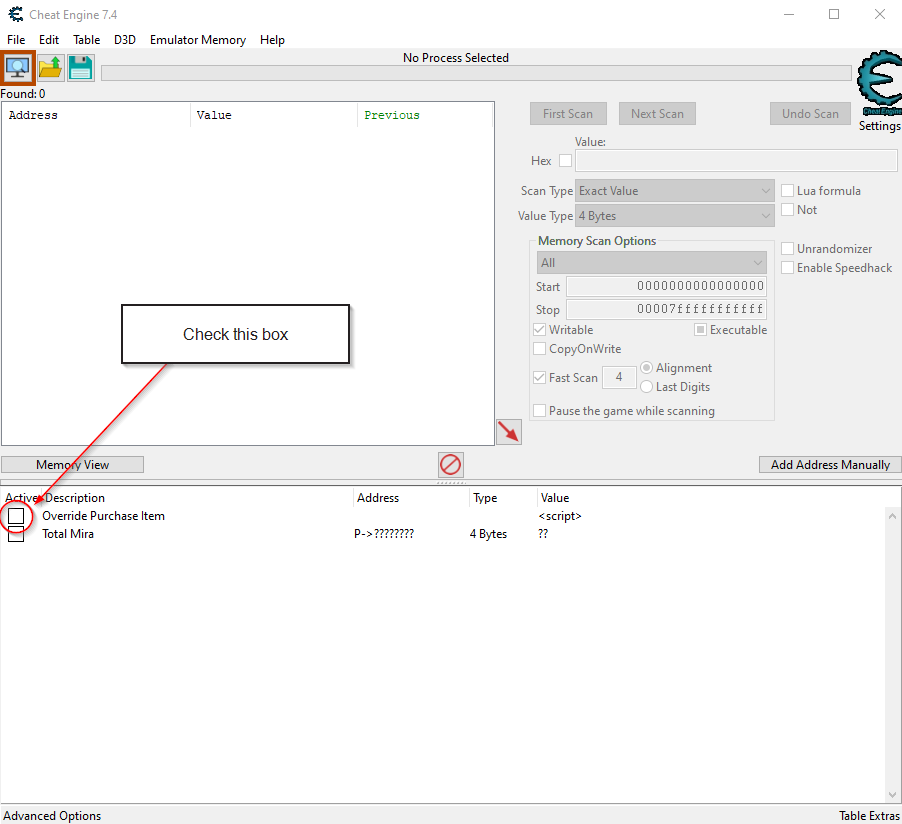The height and width of the screenshot is (824, 902).
Task: Click the open file folder icon
Action: point(51,68)
